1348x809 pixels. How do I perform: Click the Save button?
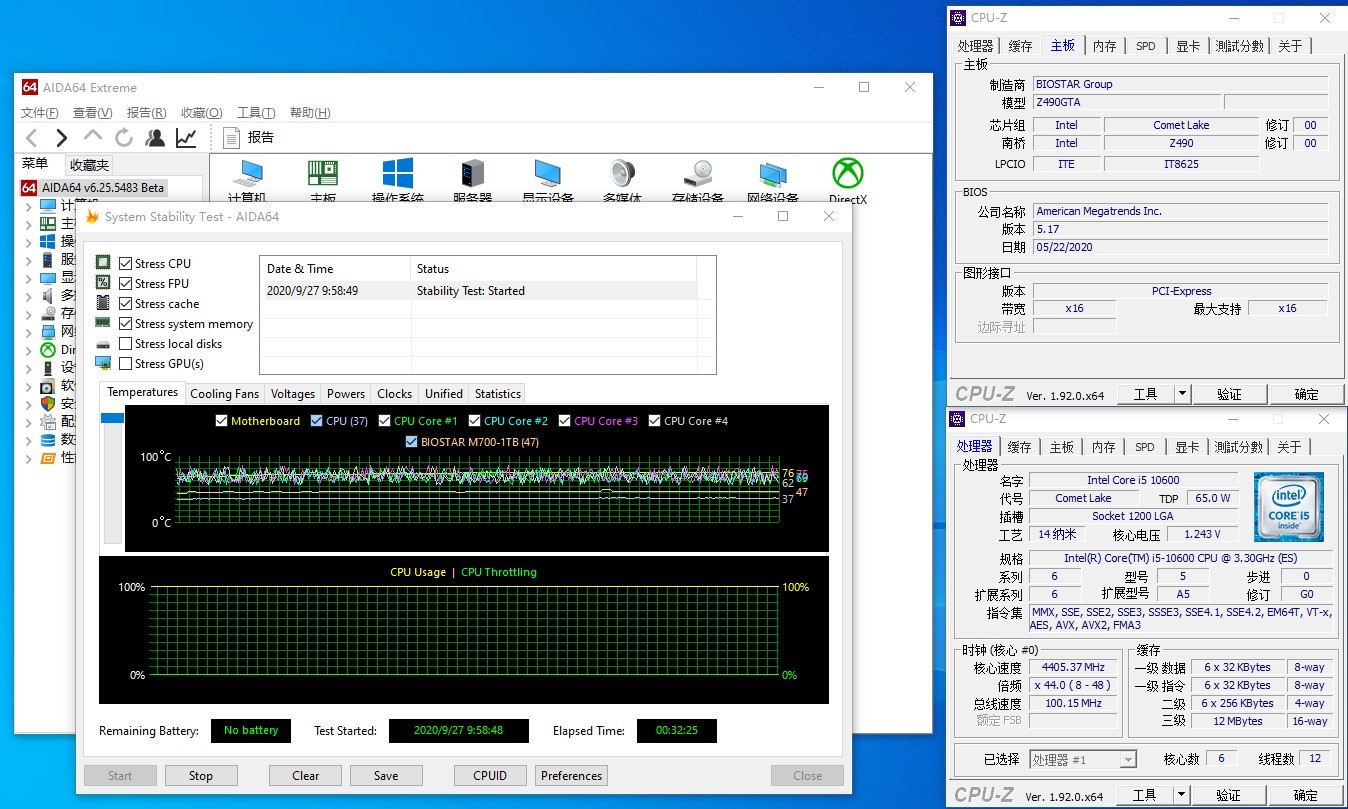coord(386,775)
